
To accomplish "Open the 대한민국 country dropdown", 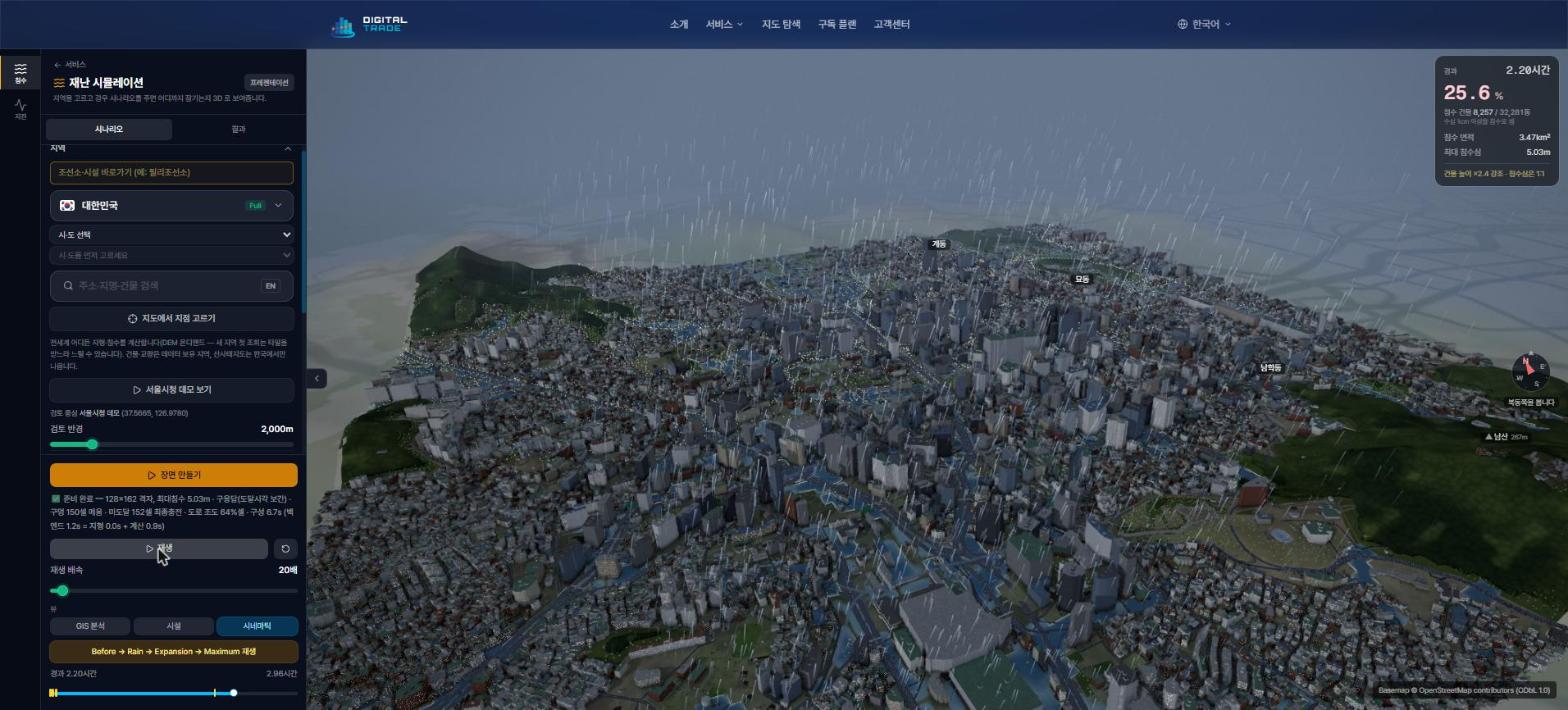I will [x=172, y=206].
